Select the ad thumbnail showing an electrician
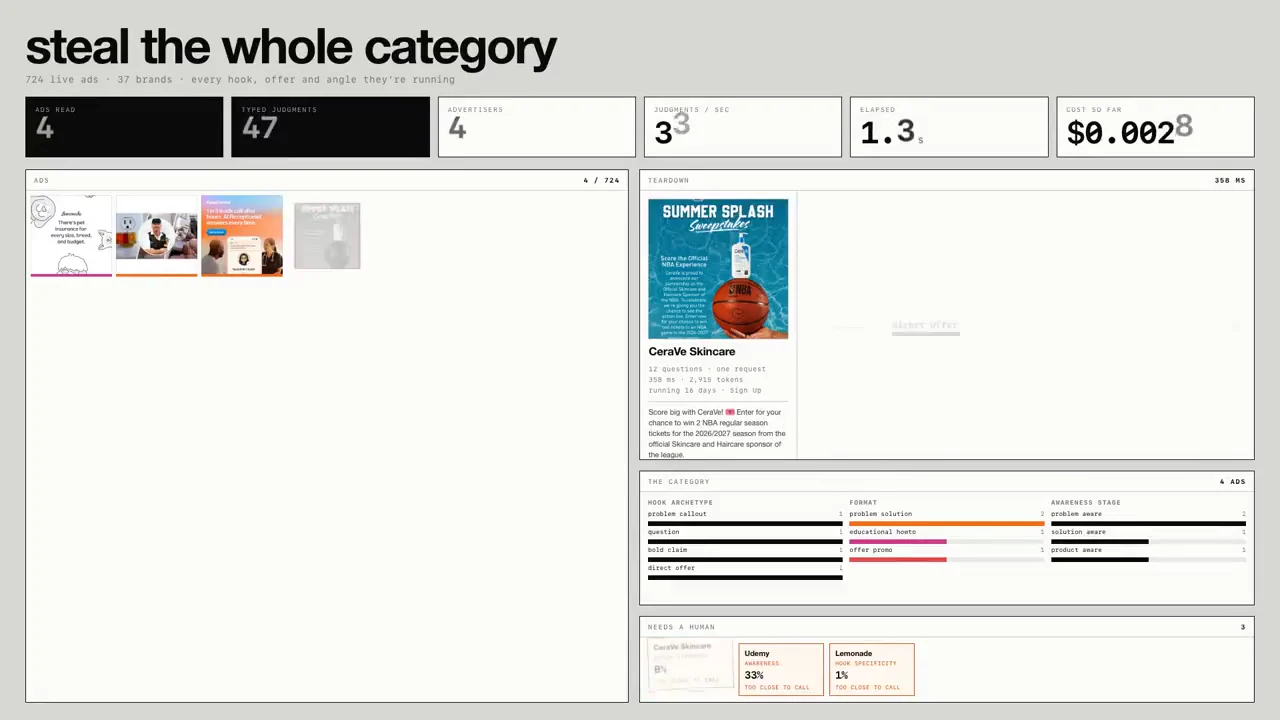The width and height of the screenshot is (1280, 720). (x=157, y=236)
